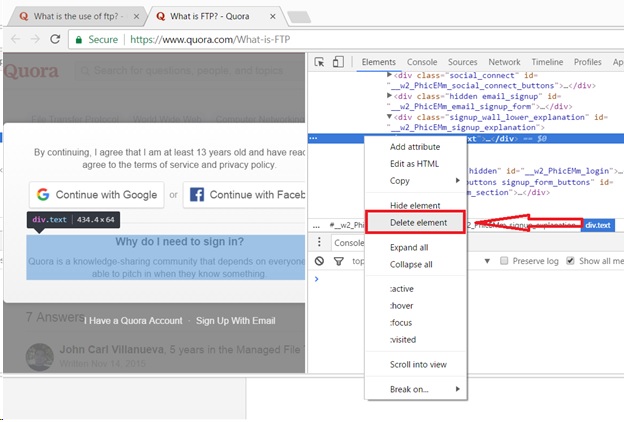Open the Sources tab

tap(462, 62)
